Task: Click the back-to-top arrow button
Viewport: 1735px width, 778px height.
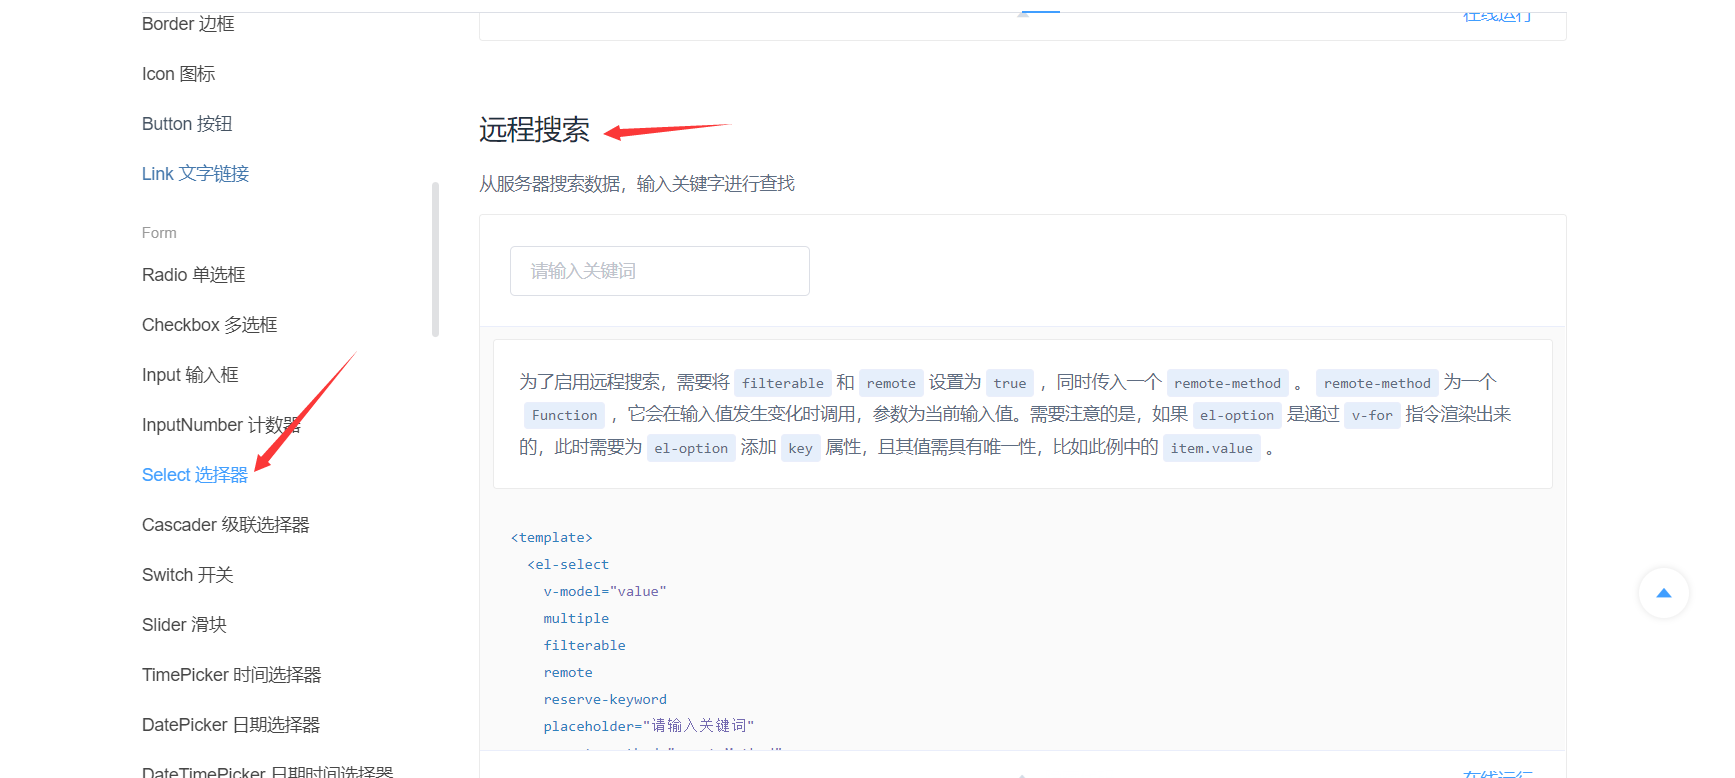Action: (1663, 593)
